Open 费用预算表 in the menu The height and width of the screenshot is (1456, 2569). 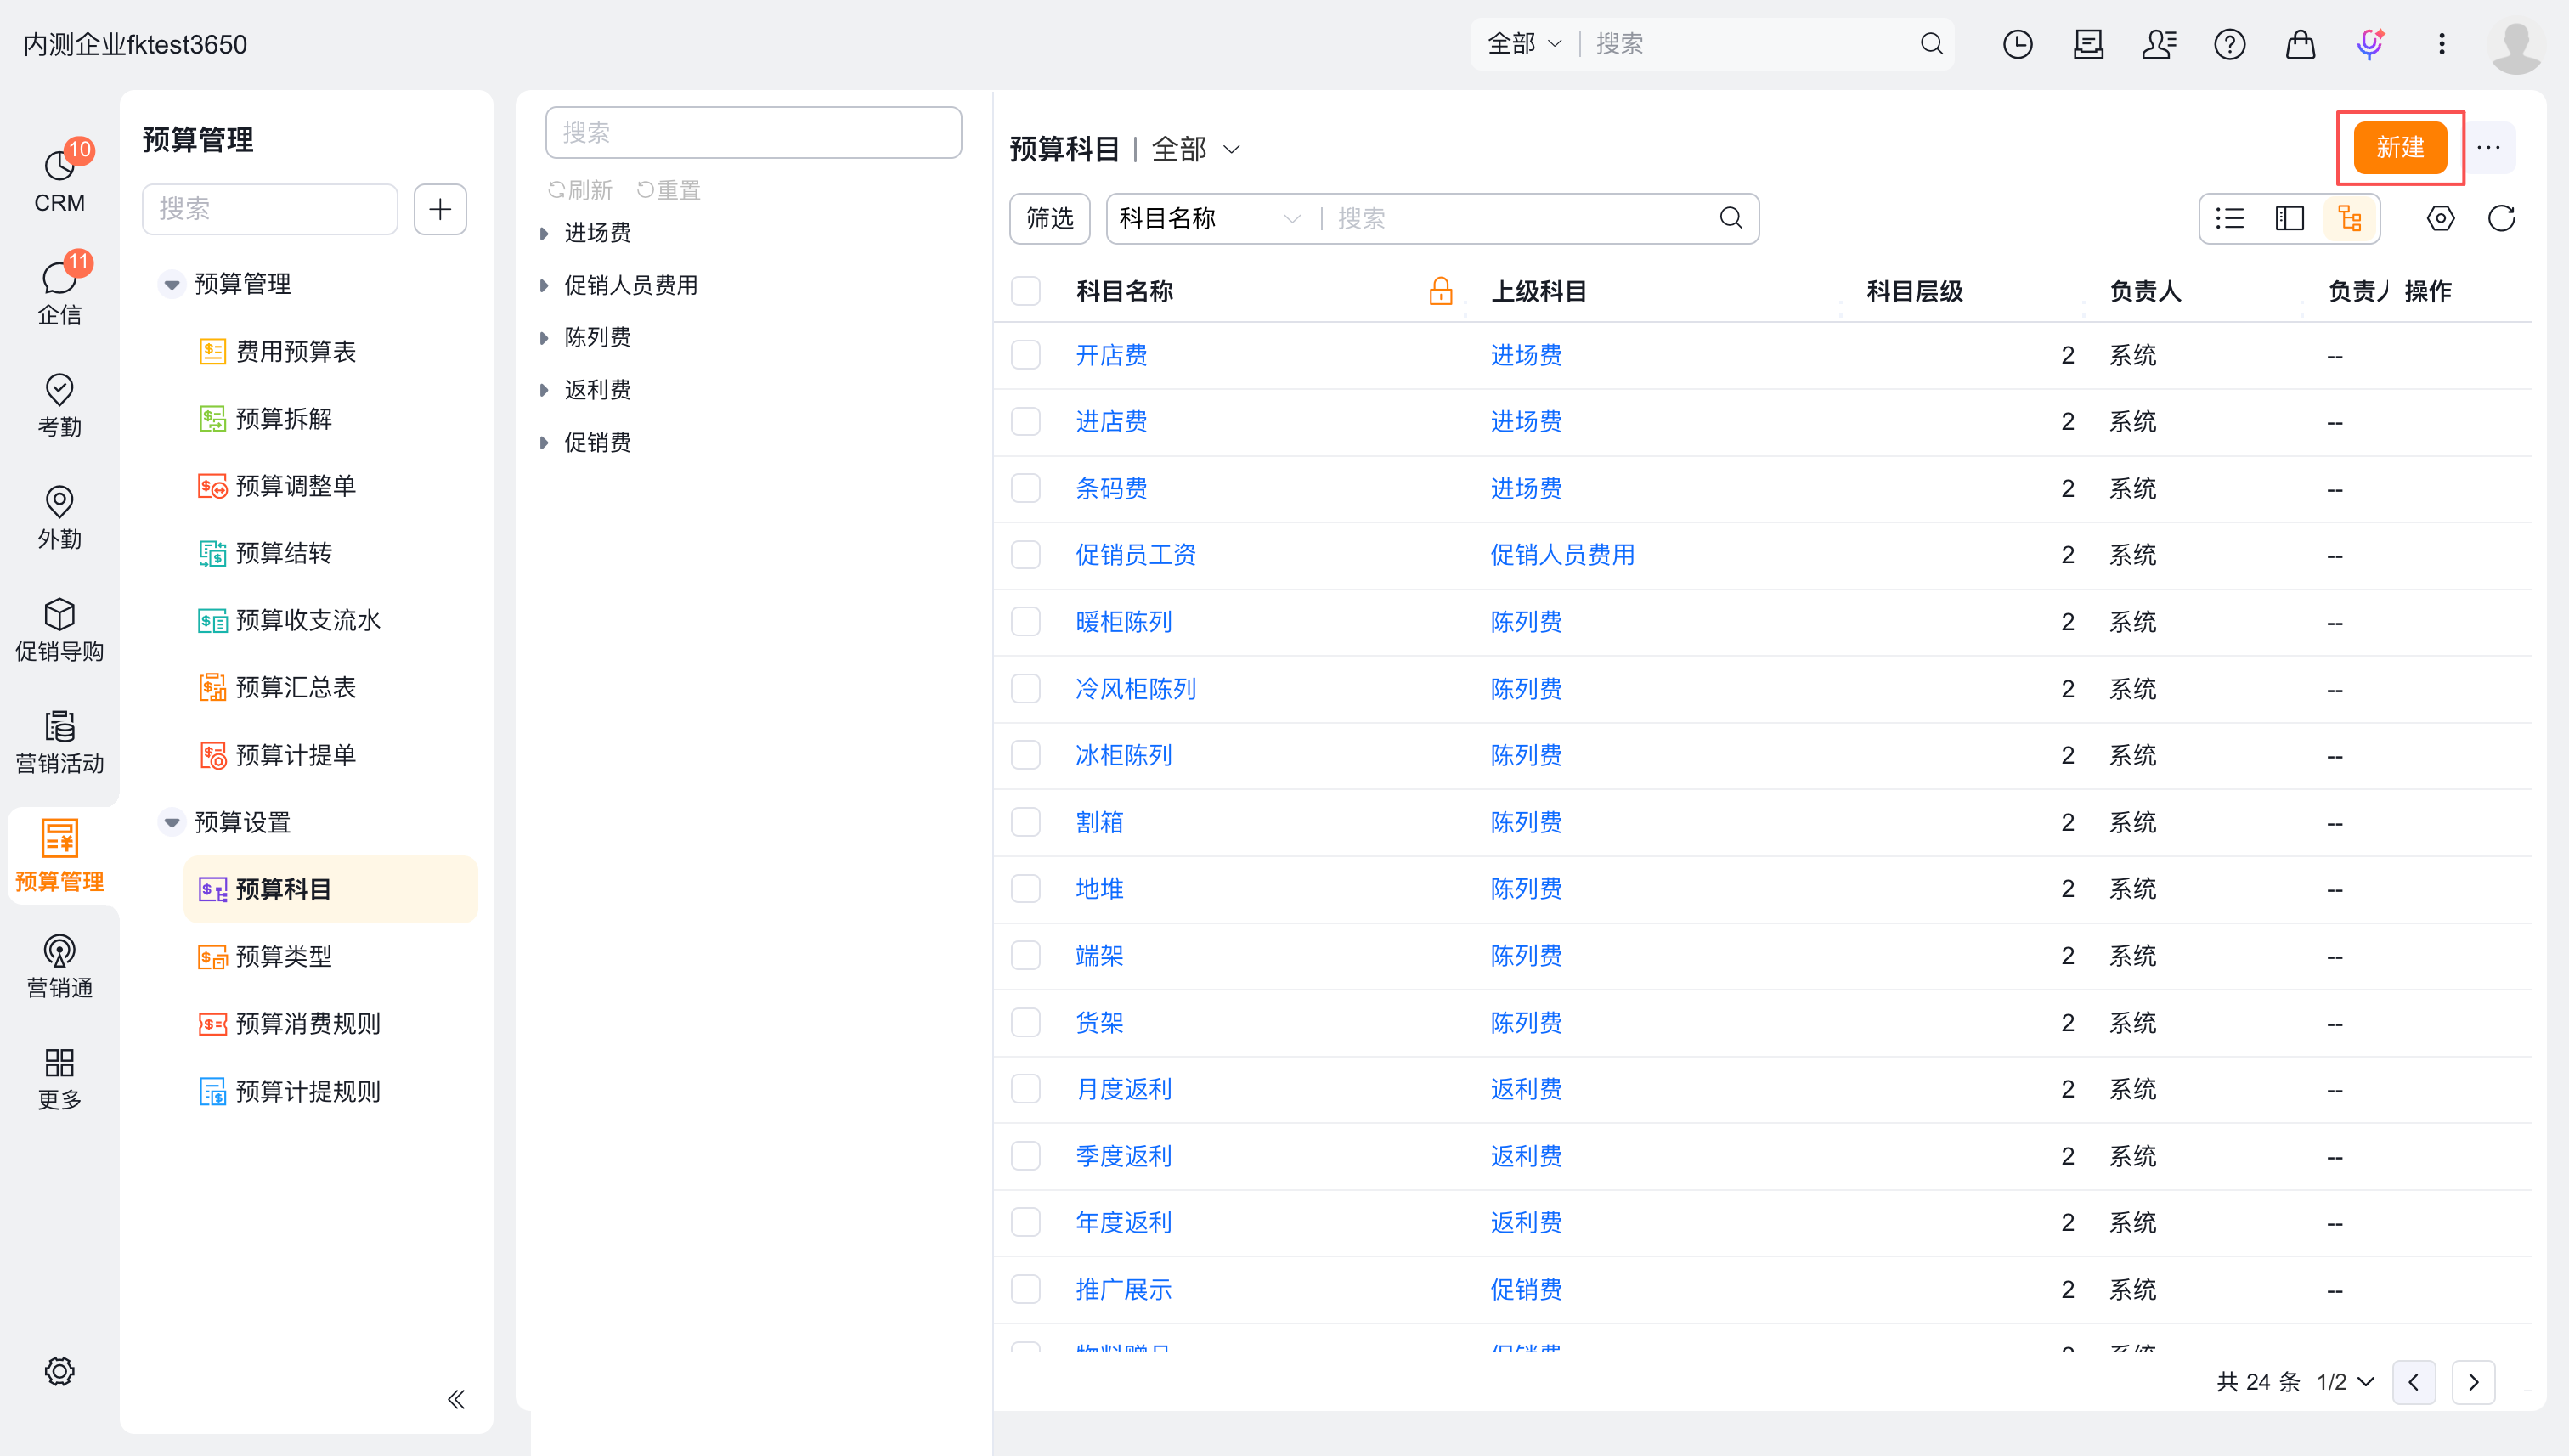click(295, 352)
